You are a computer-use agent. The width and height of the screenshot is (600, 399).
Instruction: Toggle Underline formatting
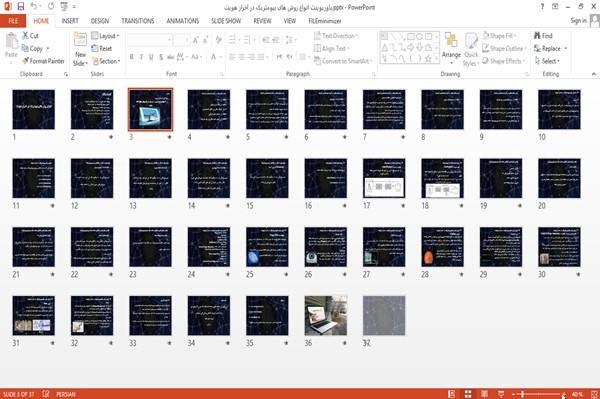click(x=151, y=57)
